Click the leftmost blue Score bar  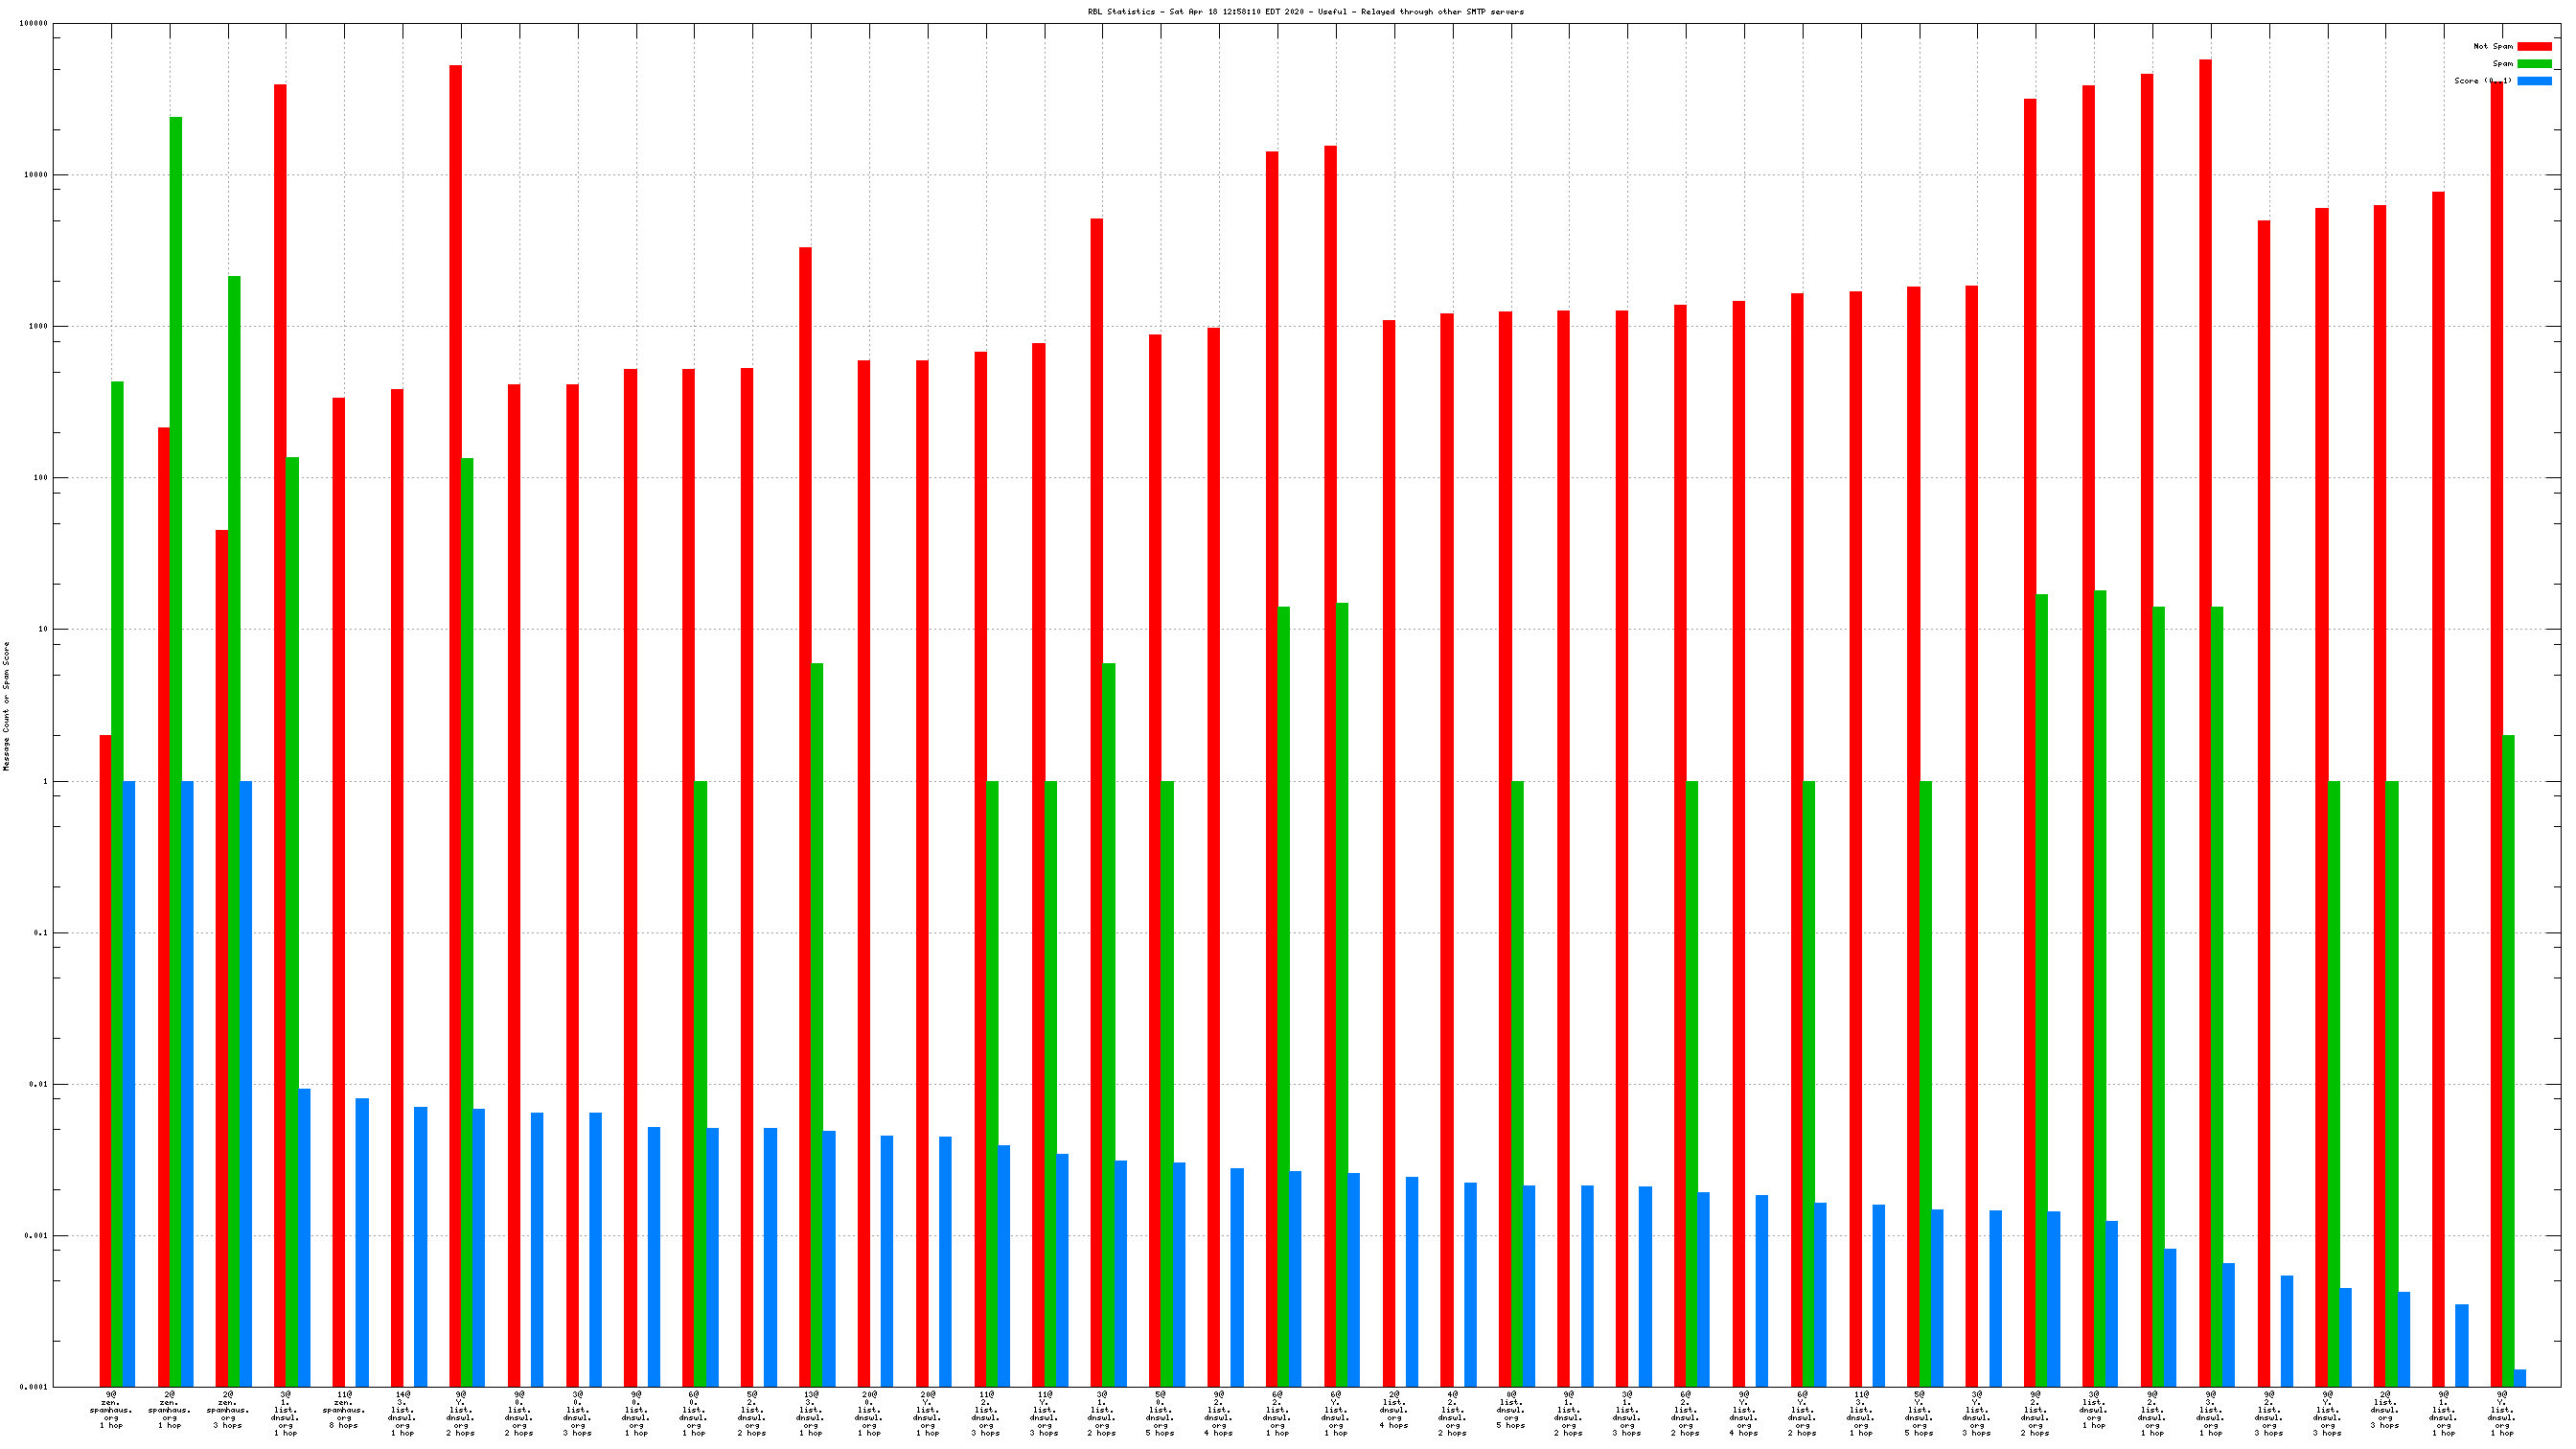tap(129, 1083)
